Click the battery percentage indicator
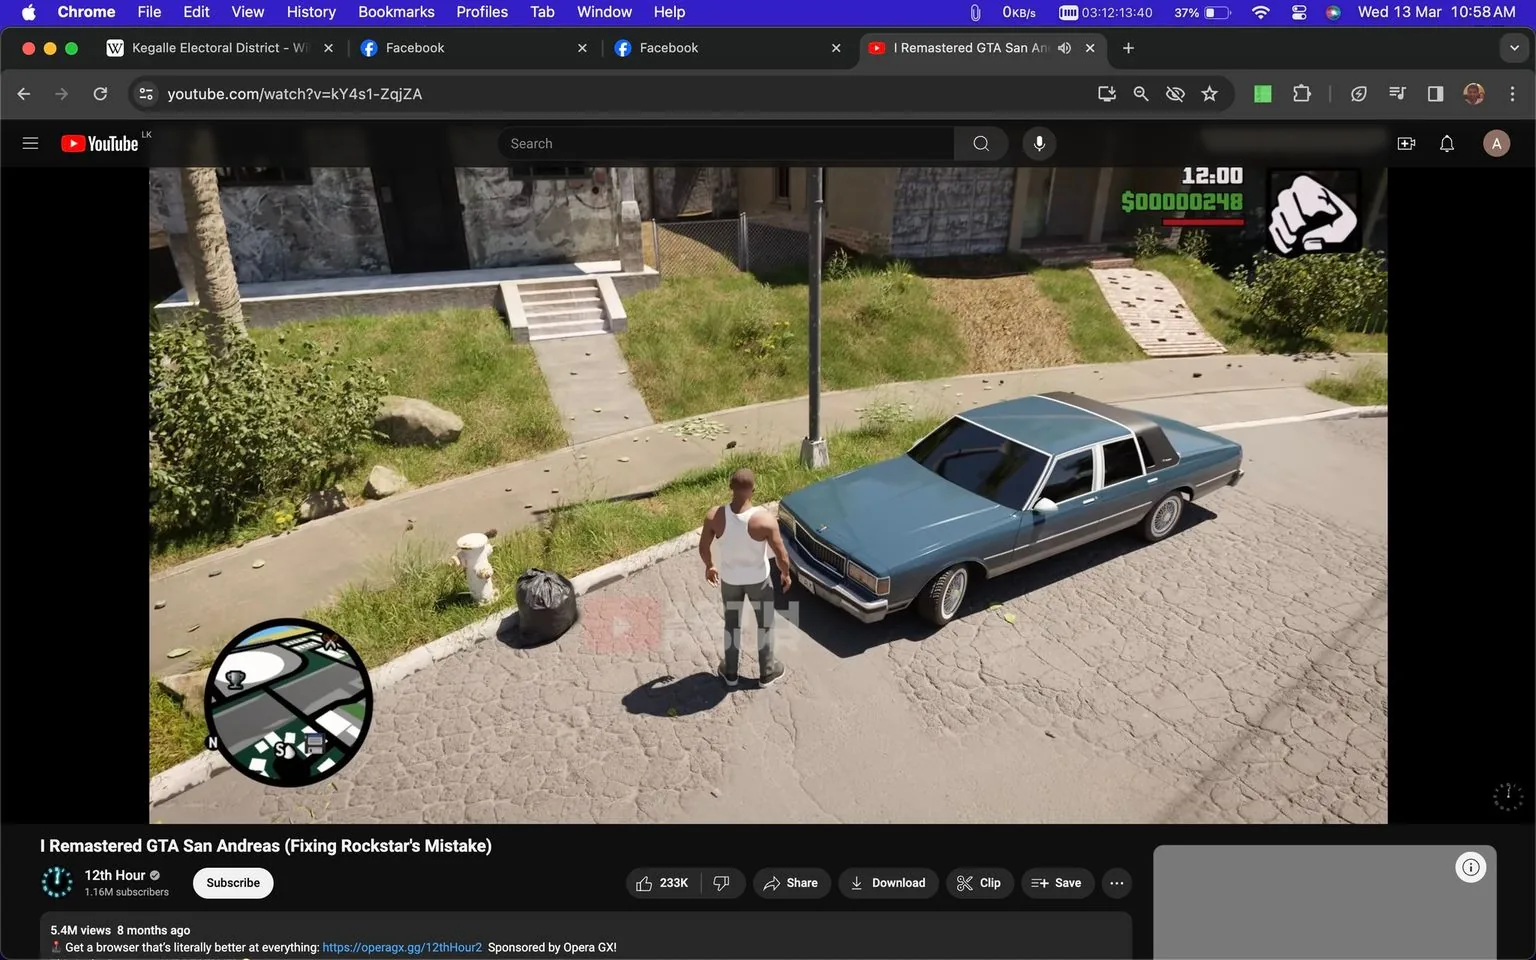This screenshot has height=960, width=1536. click(x=1184, y=12)
